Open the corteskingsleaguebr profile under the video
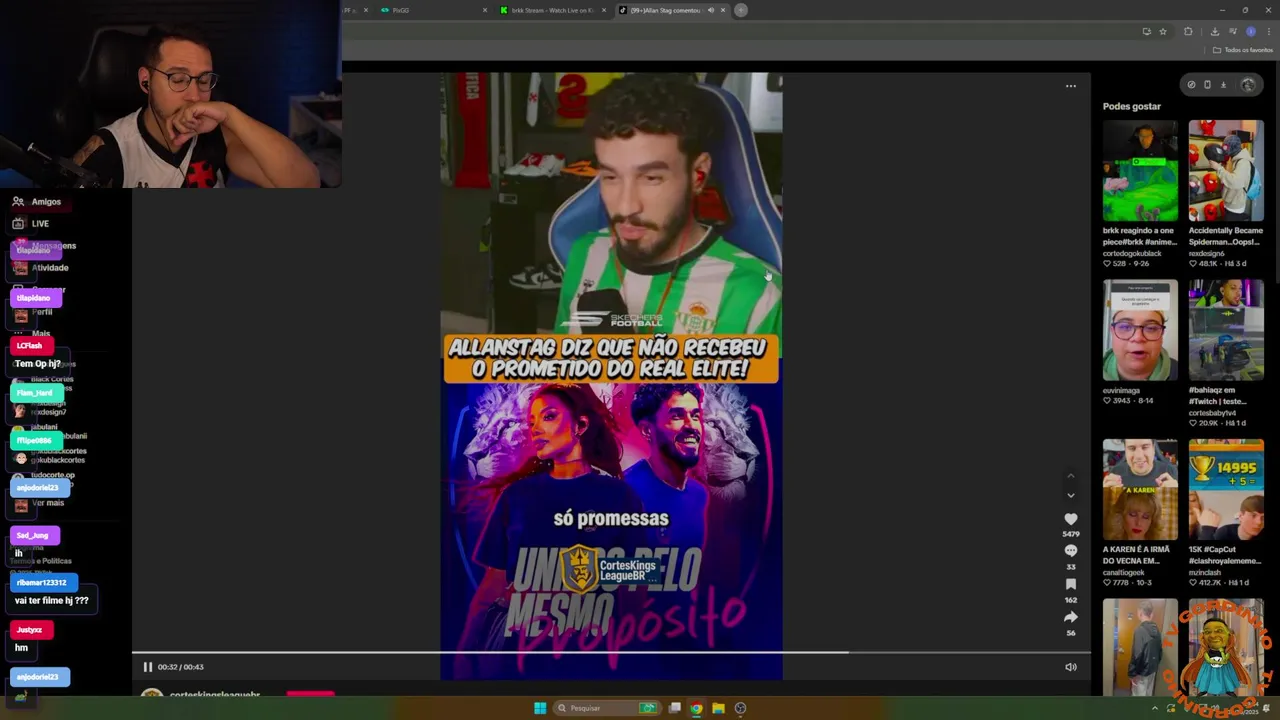 tap(214, 694)
